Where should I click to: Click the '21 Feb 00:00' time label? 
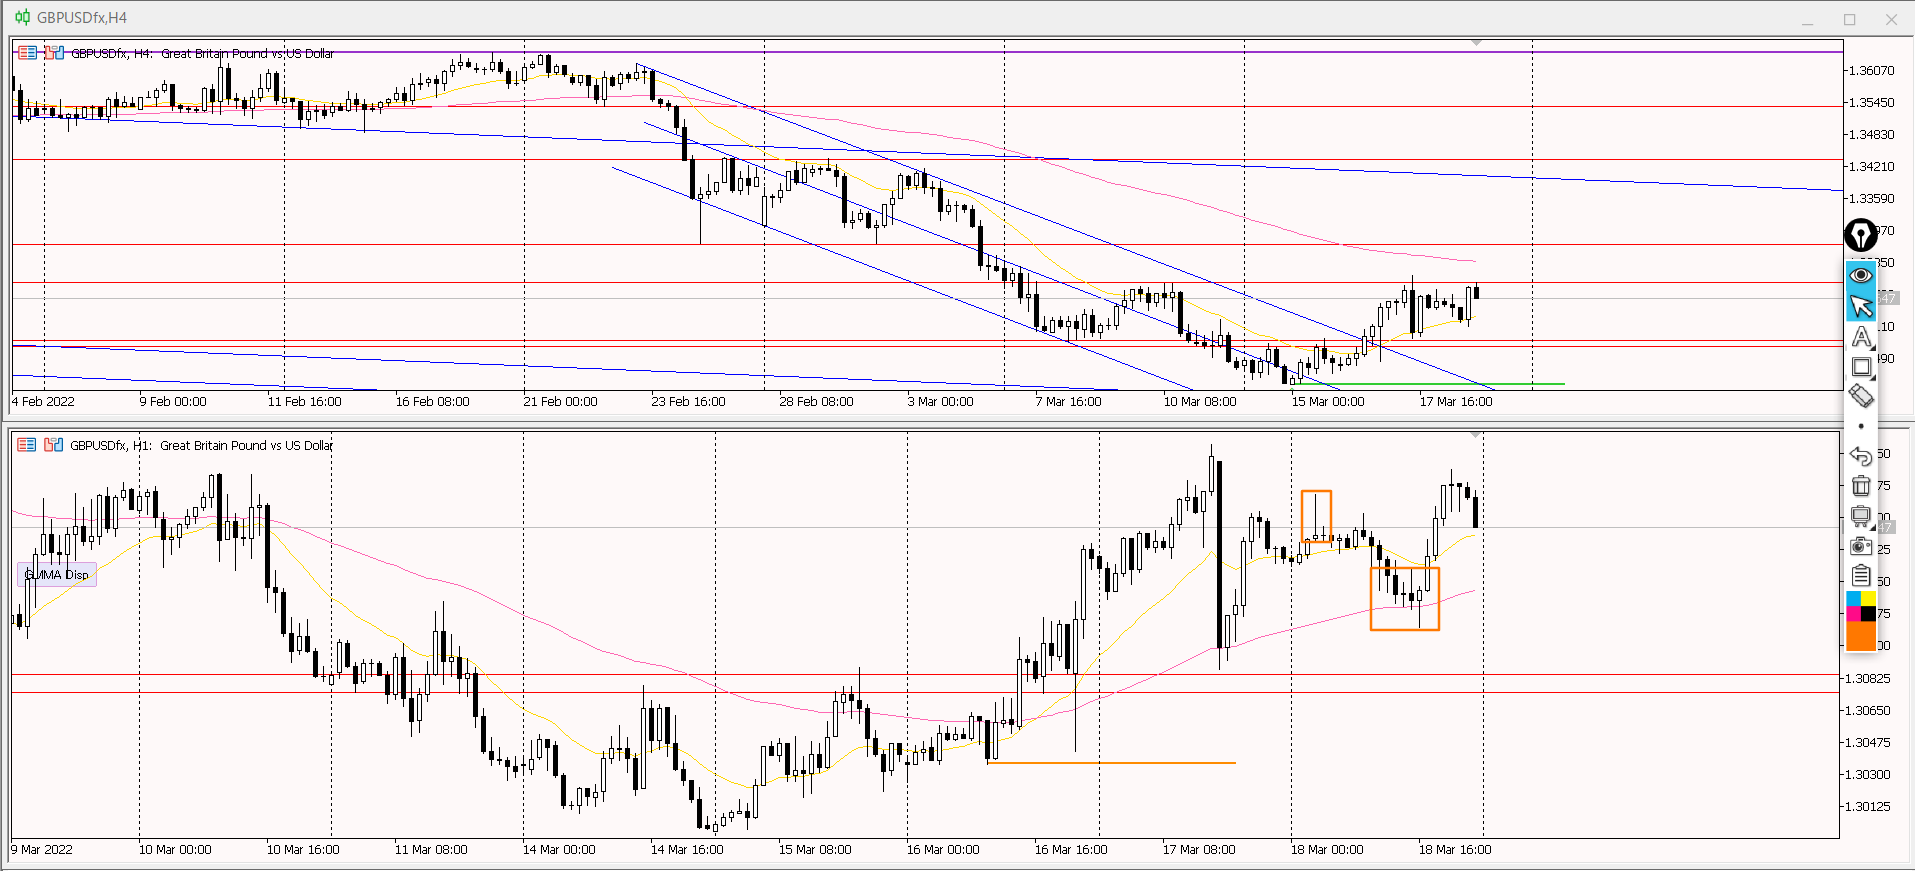[560, 401]
